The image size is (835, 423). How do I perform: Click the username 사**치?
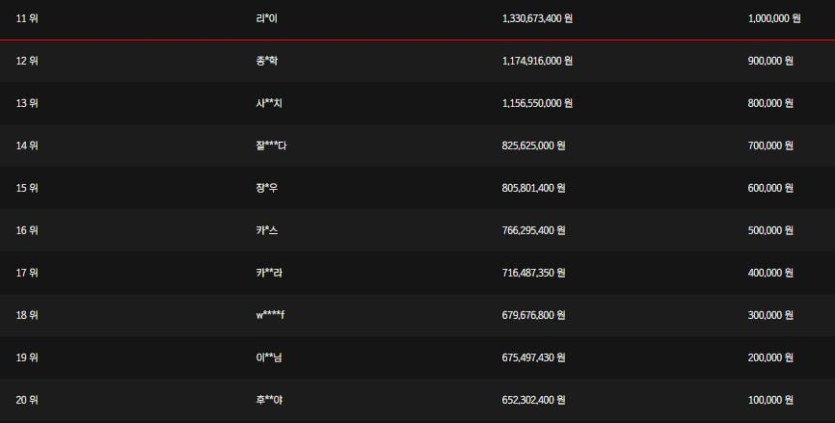(269, 103)
